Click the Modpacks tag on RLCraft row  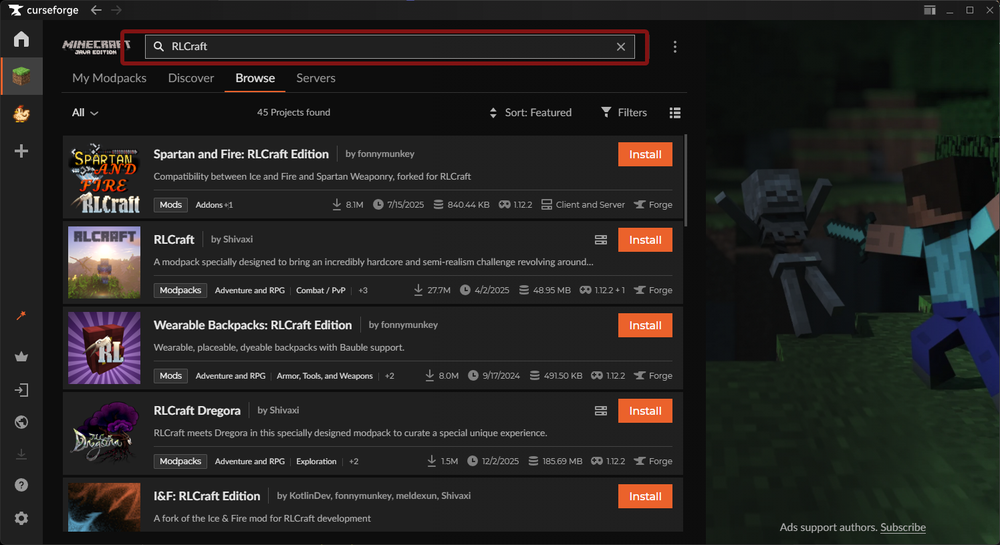tap(180, 290)
